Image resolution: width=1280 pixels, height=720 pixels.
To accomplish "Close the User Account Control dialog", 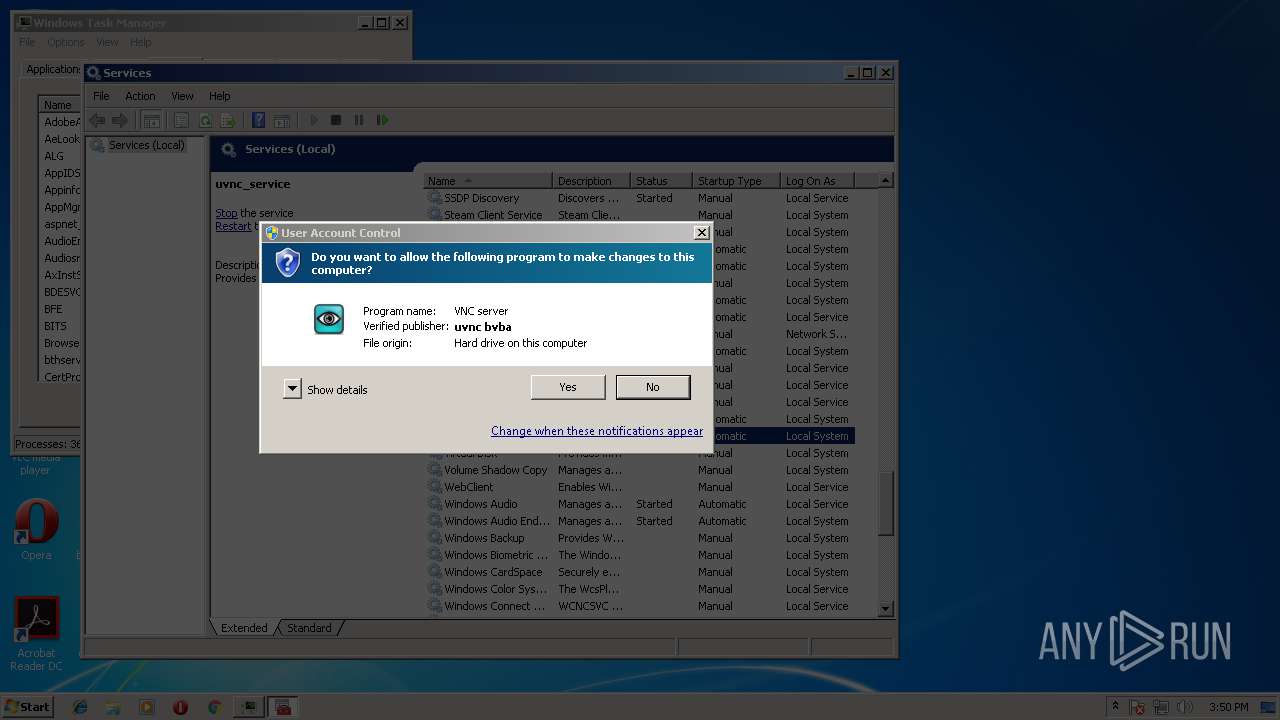I will tap(702, 232).
